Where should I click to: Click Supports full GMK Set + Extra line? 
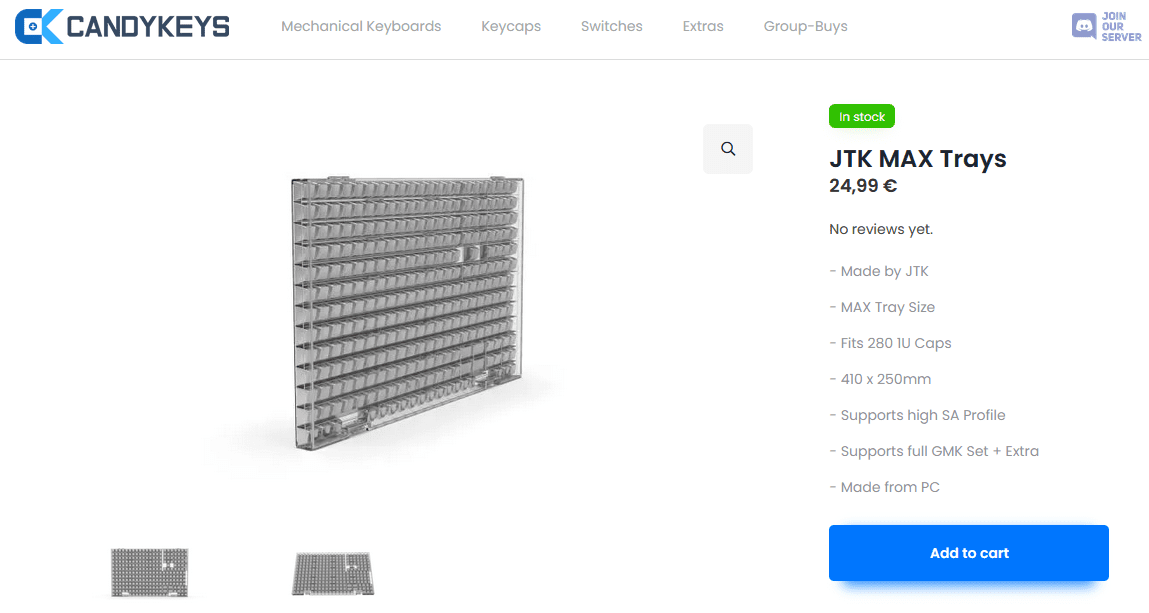point(934,451)
